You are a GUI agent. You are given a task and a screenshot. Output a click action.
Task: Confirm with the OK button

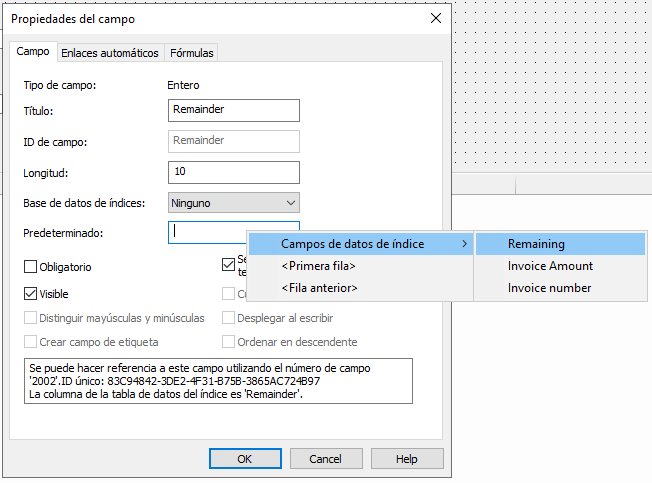pyautogui.click(x=245, y=458)
